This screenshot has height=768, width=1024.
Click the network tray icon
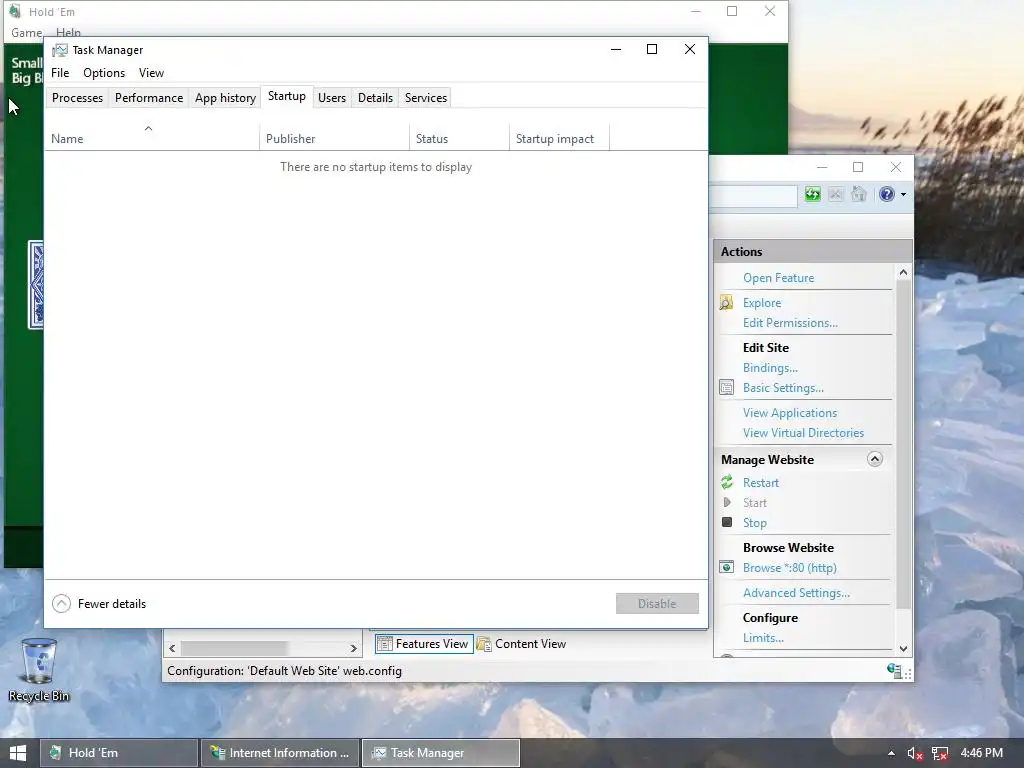coord(940,754)
